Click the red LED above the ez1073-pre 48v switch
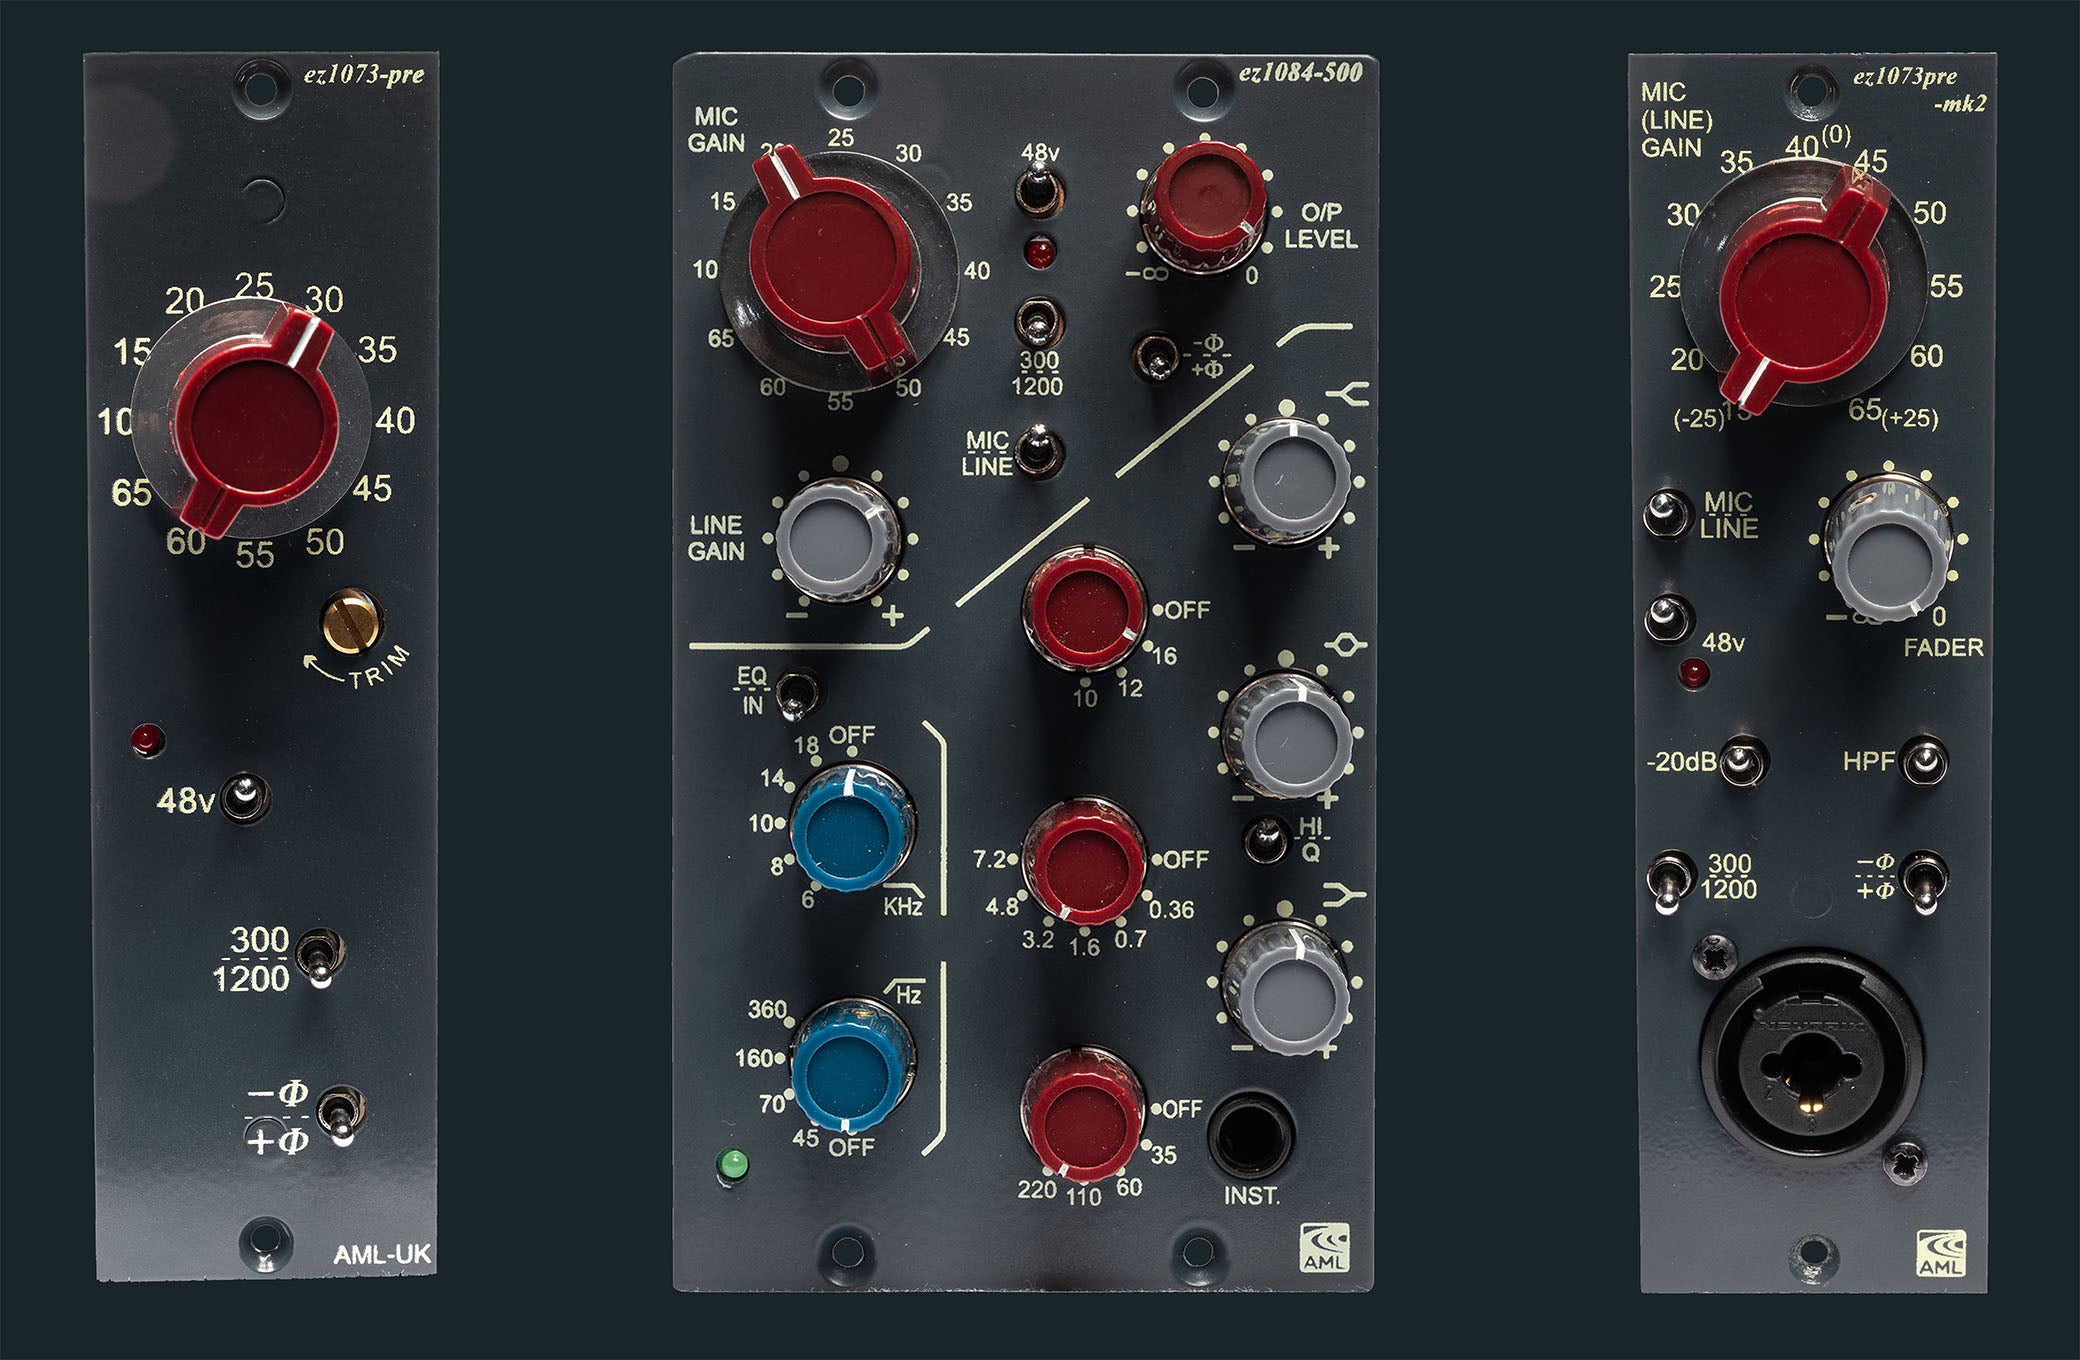This screenshot has height=1360, width=2080. (147, 741)
